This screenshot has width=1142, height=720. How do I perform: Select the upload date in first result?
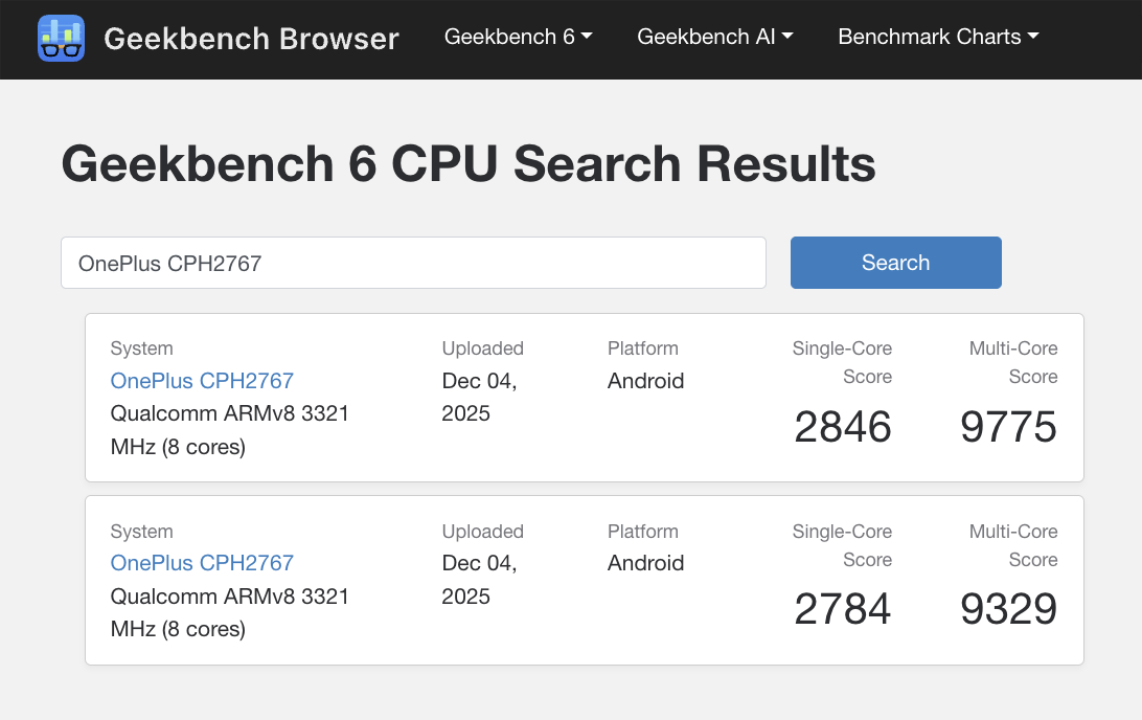pyautogui.click(x=480, y=397)
